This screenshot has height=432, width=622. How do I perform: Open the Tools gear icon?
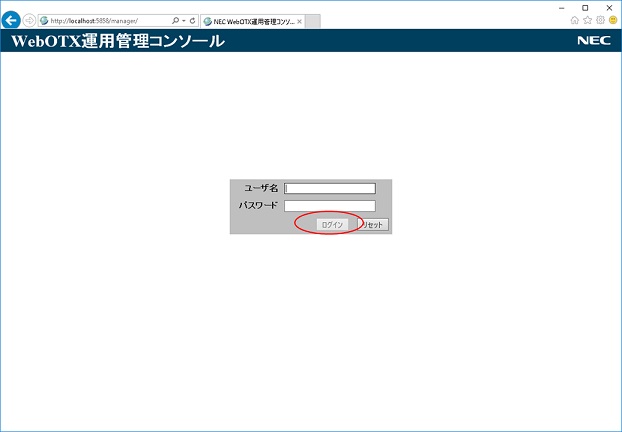tap(600, 20)
